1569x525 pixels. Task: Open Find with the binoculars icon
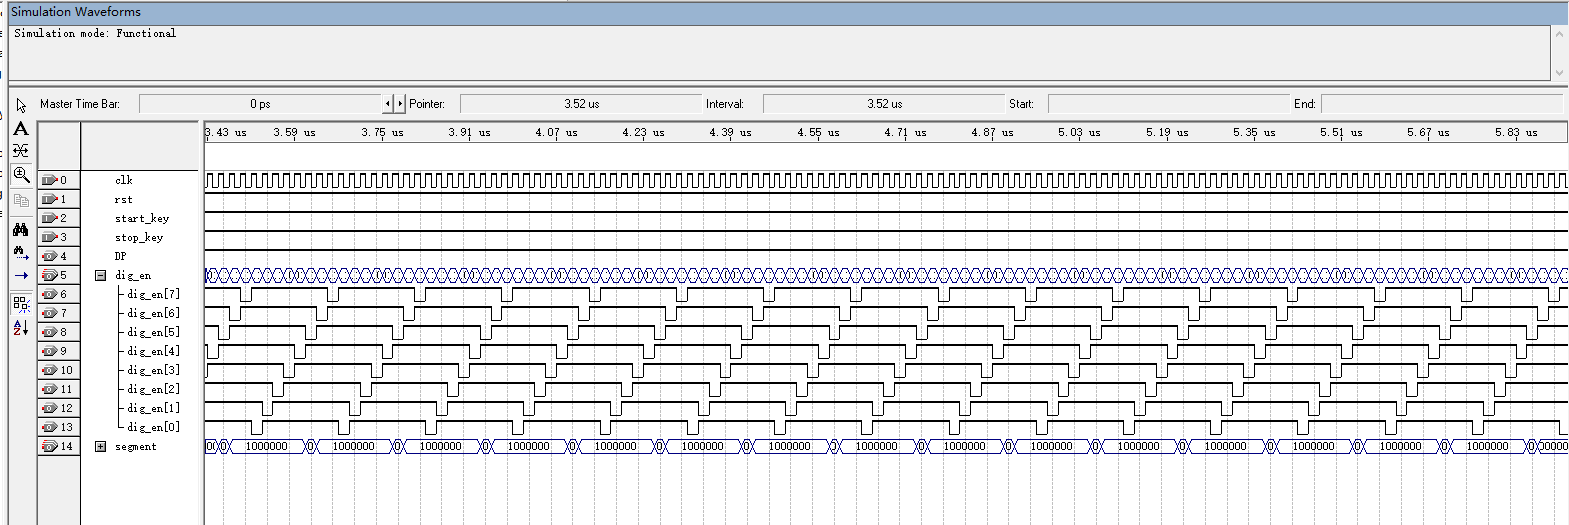pos(21,229)
